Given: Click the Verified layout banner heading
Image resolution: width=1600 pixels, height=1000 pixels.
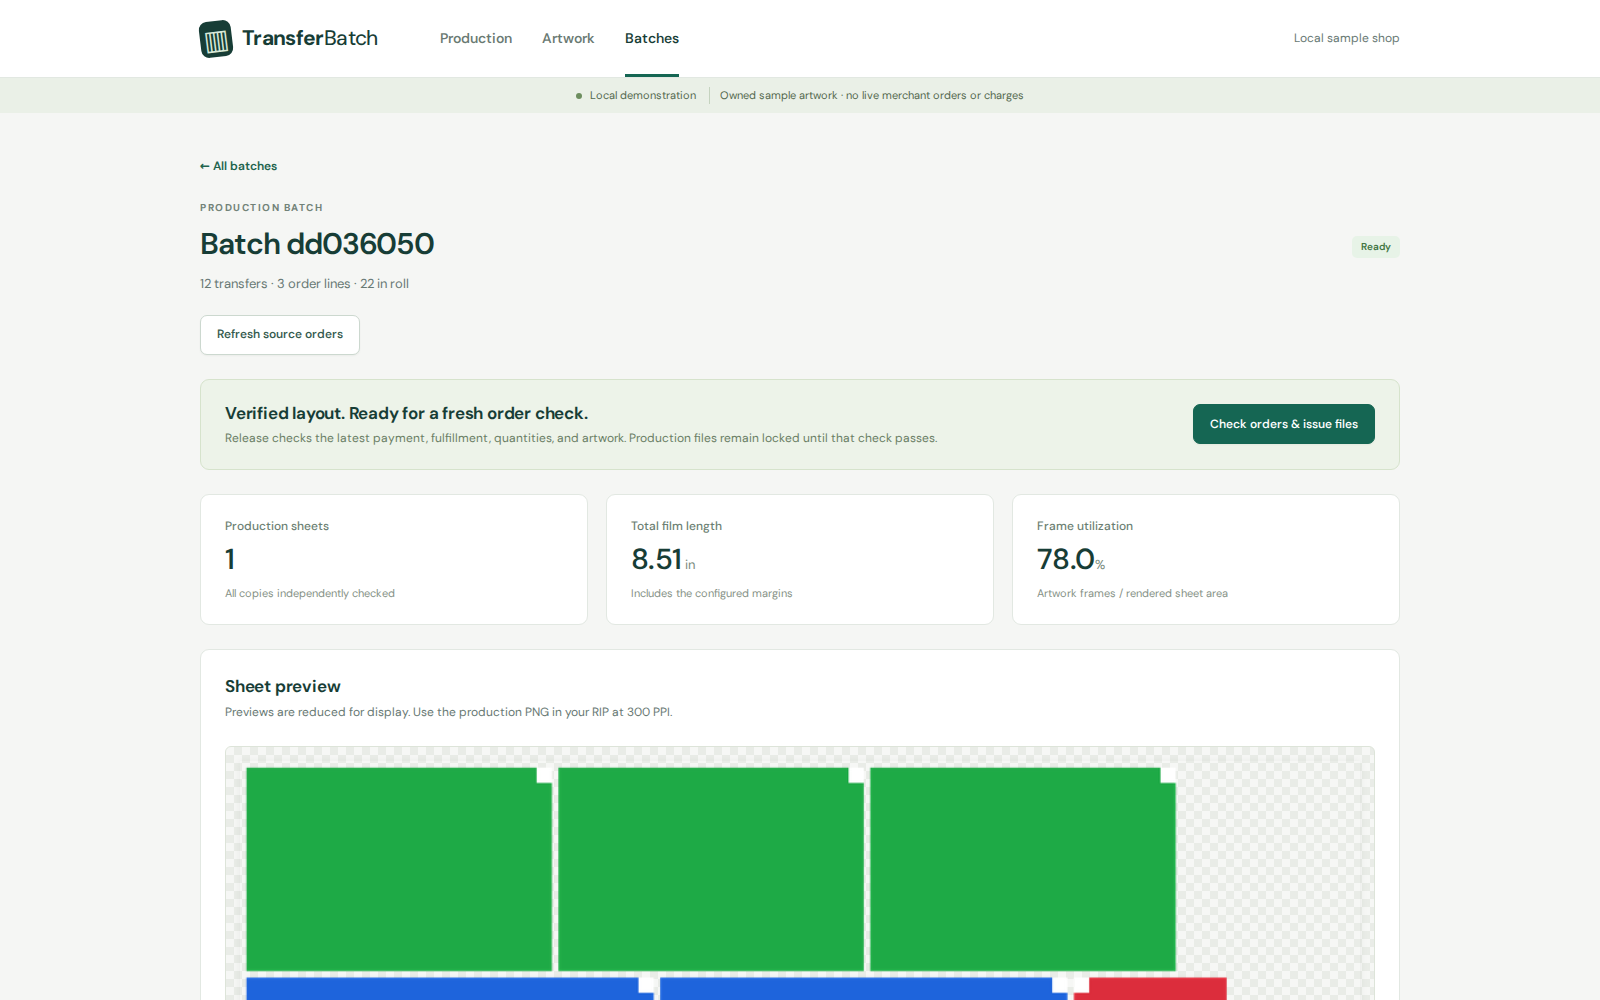Looking at the screenshot, I should click(x=406, y=413).
